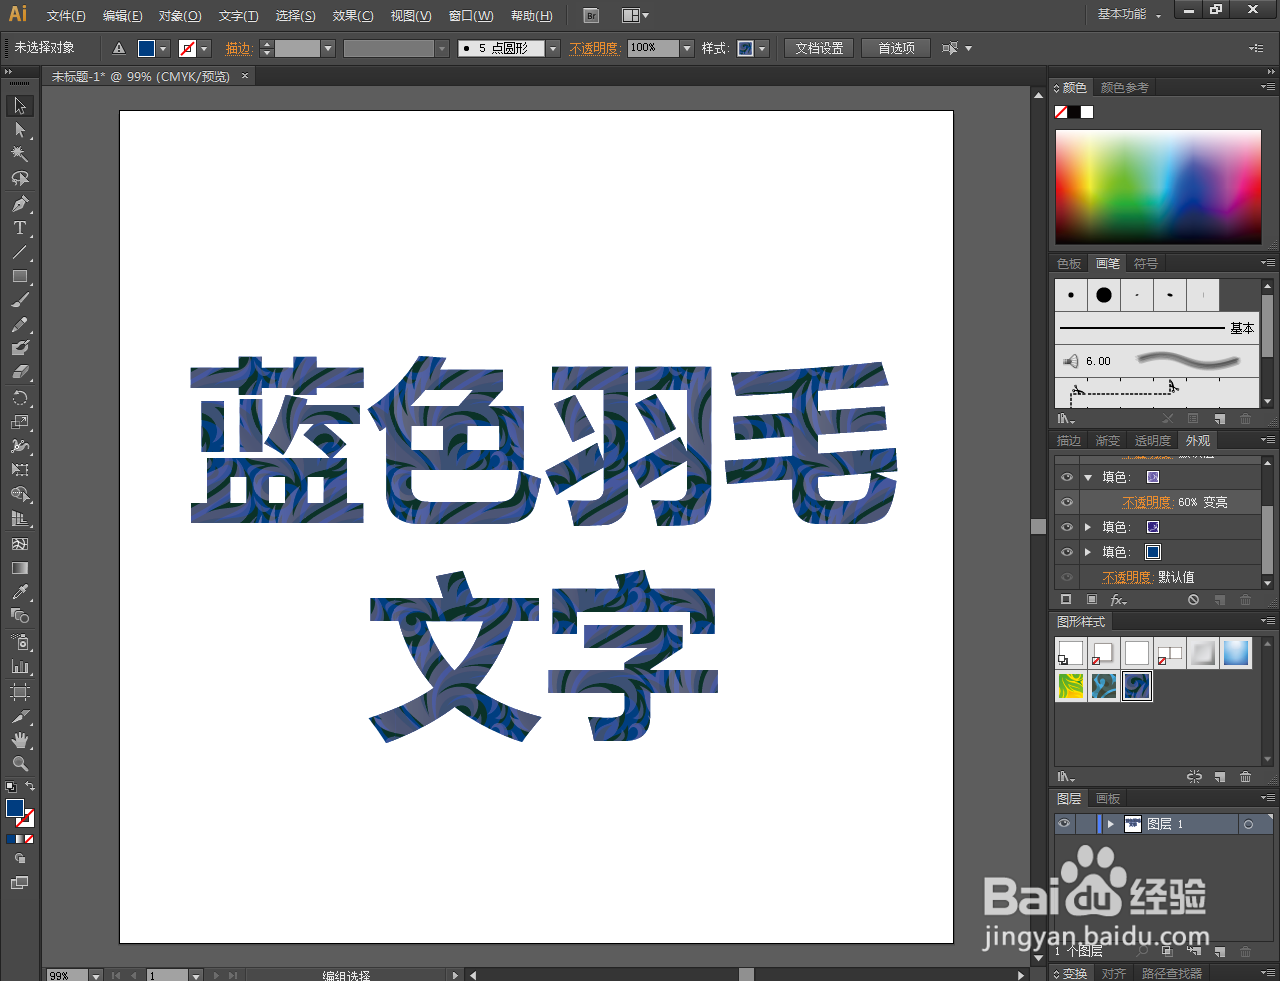This screenshot has width=1280, height=981.
Task: Click the 文档设置 button
Action: click(818, 47)
